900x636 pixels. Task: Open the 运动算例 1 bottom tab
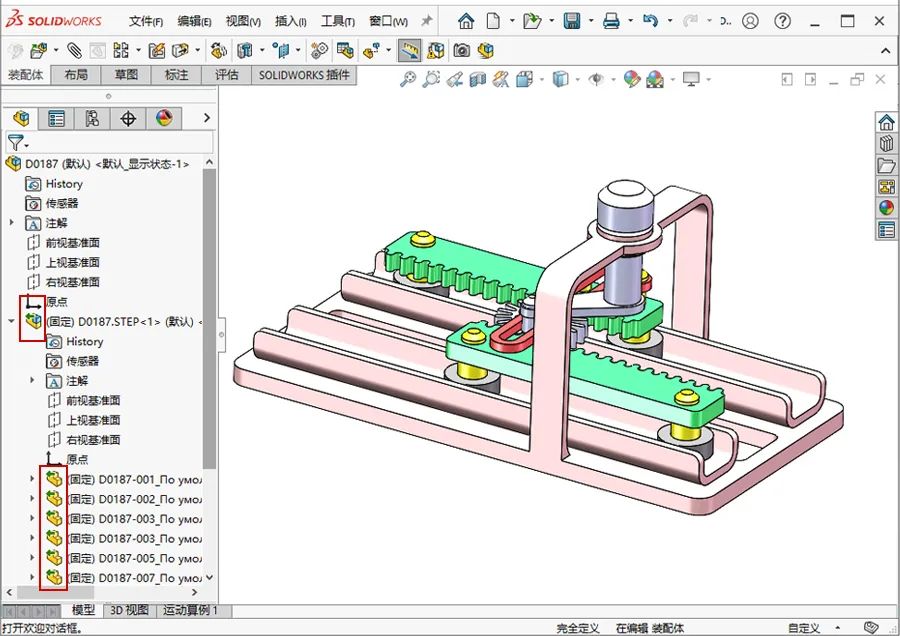click(191, 610)
